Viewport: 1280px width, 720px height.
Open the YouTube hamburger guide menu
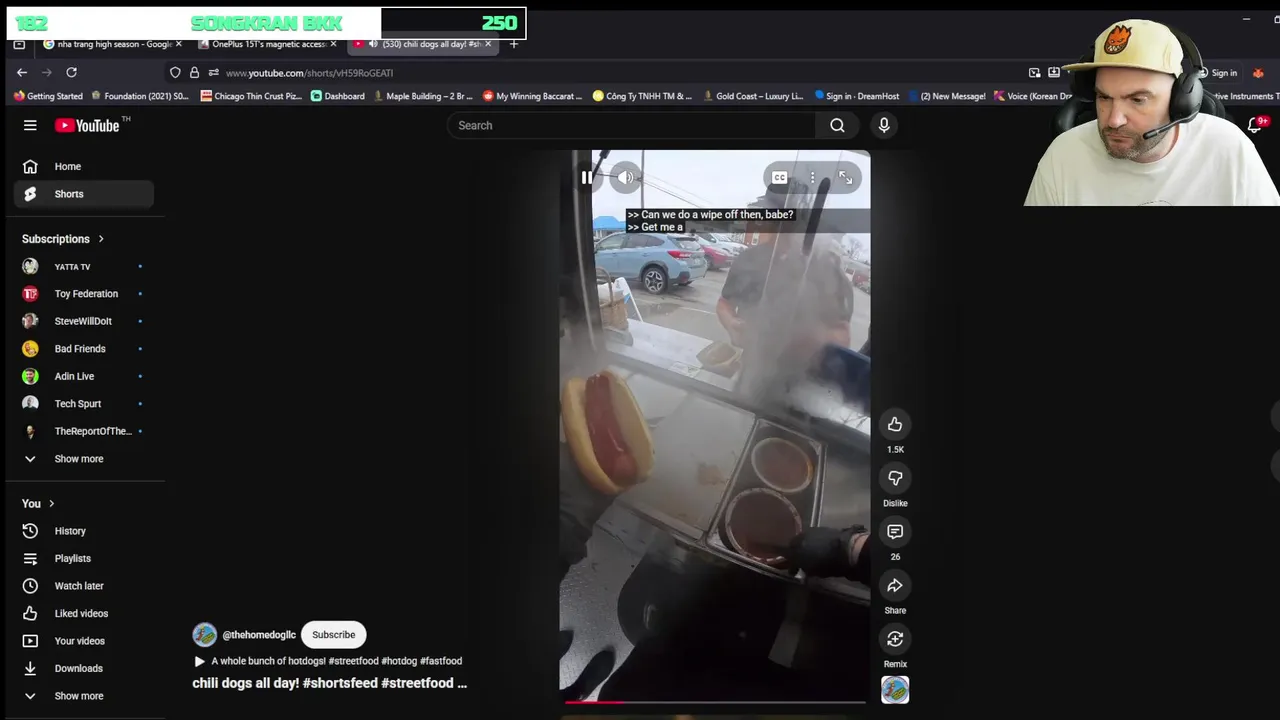[30, 125]
